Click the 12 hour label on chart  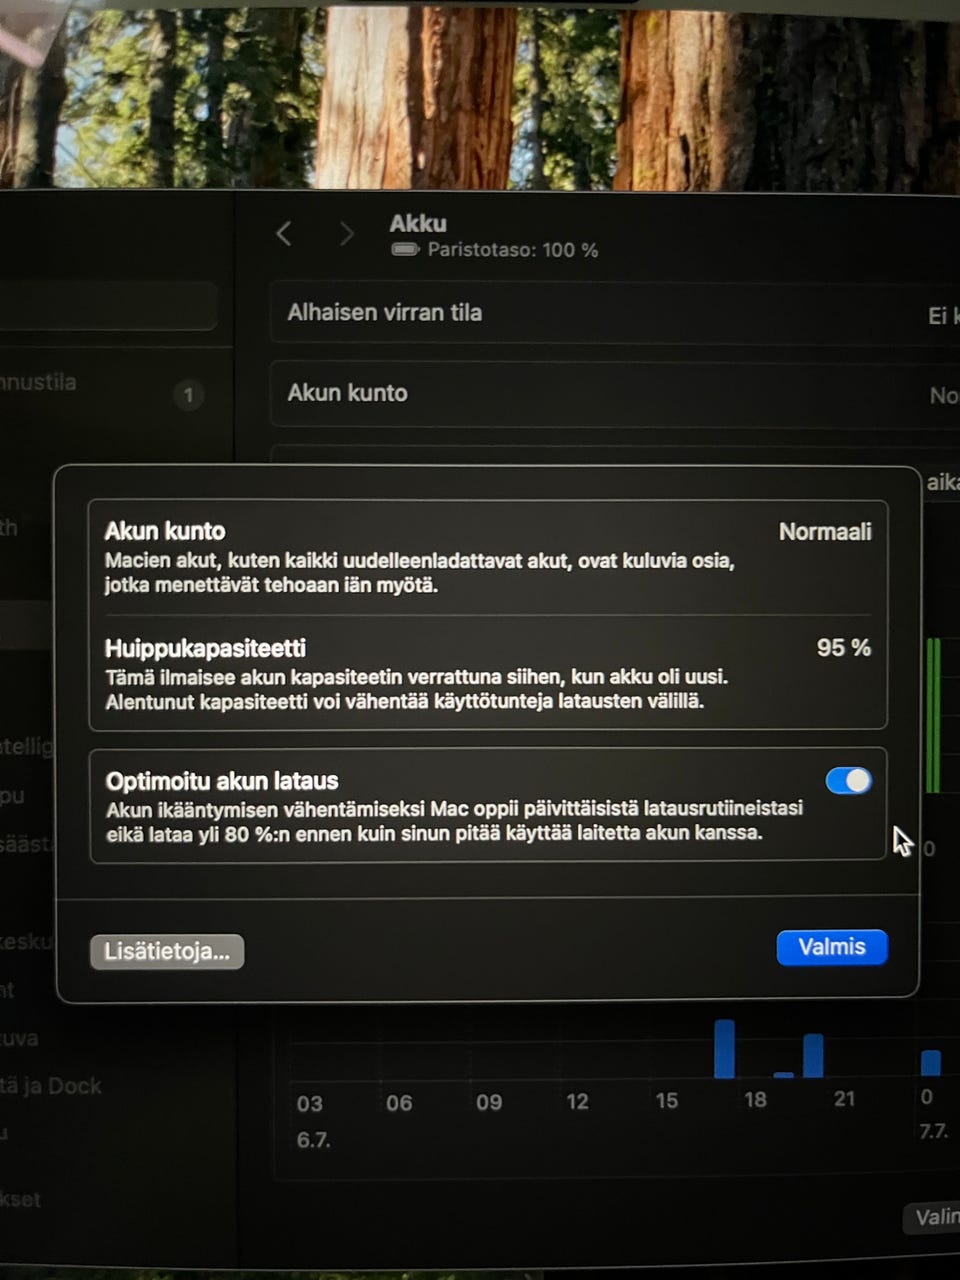coord(577,1102)
